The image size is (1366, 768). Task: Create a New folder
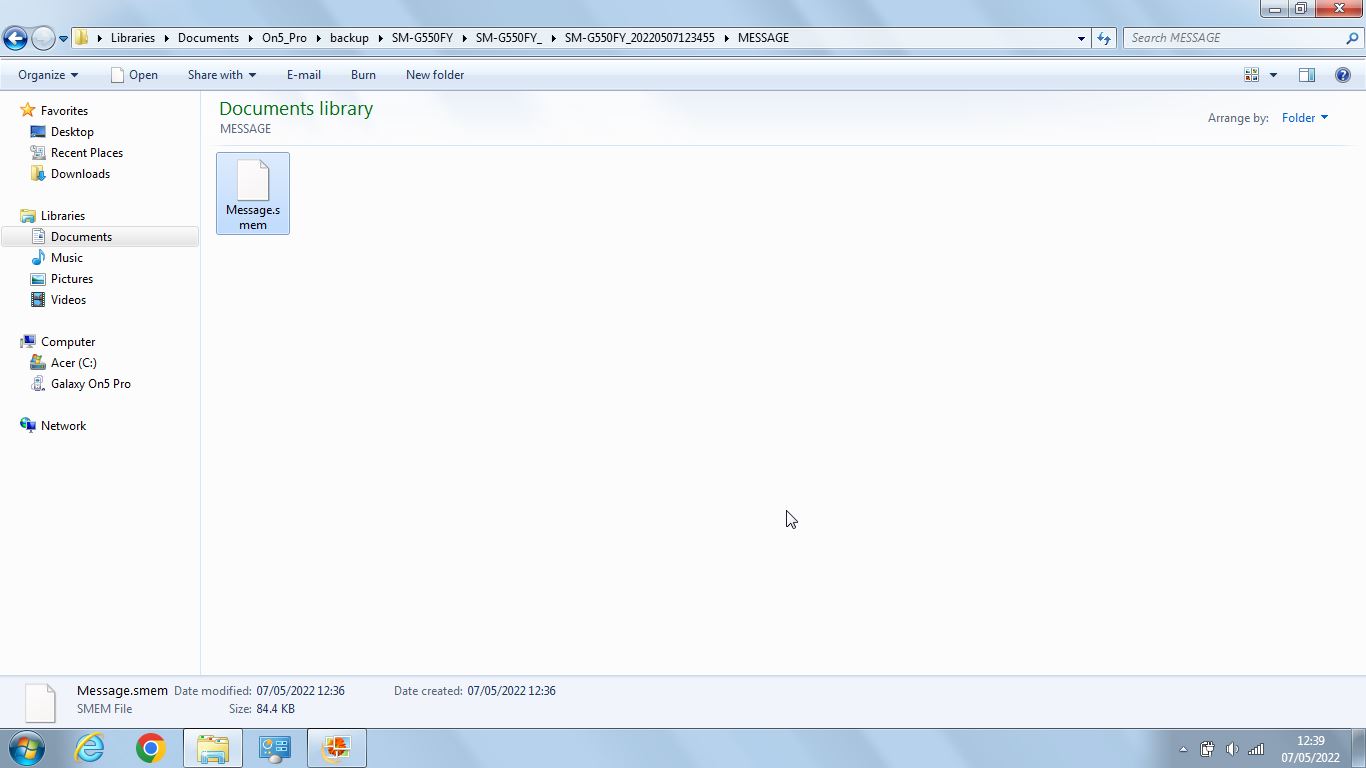435,75
